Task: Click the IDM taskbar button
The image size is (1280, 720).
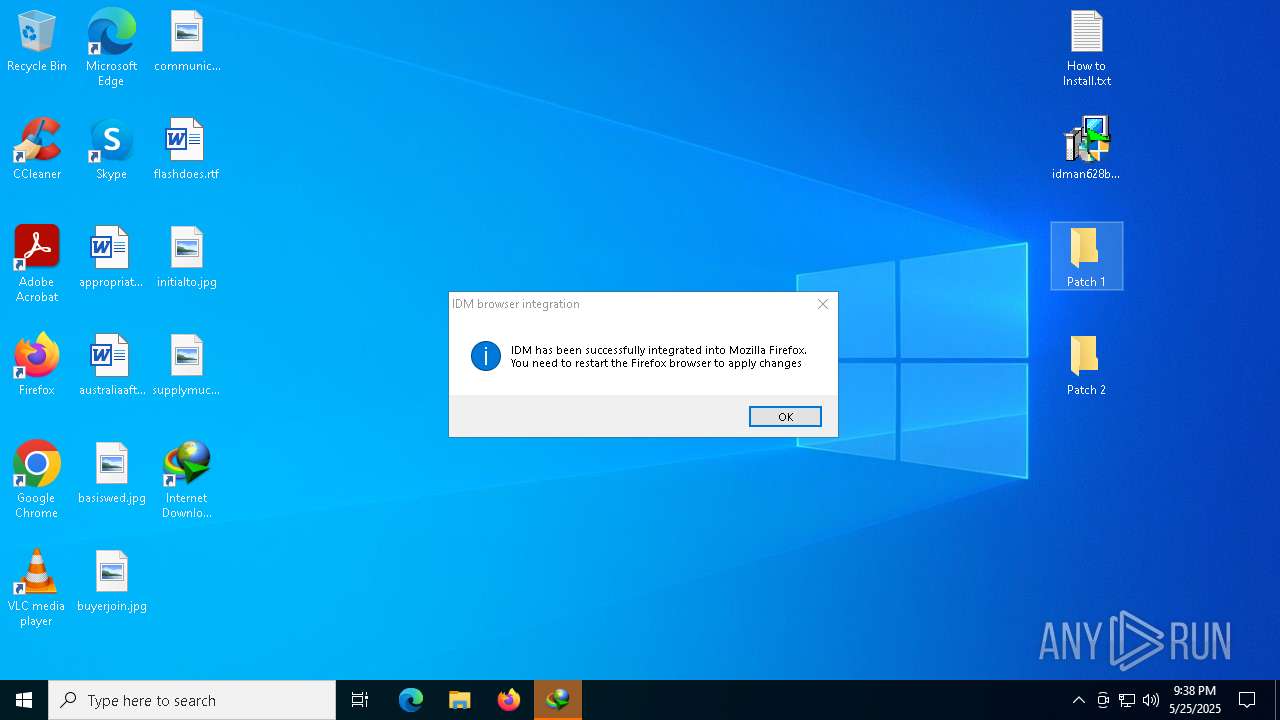Action: click(x=558, y=700)
